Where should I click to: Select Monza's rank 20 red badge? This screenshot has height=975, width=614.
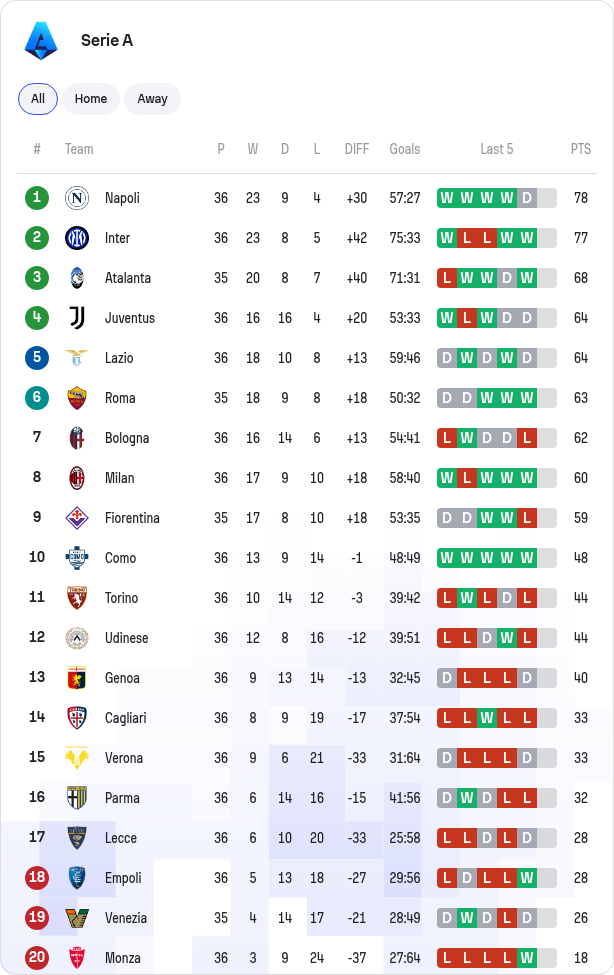coord(37,958)
